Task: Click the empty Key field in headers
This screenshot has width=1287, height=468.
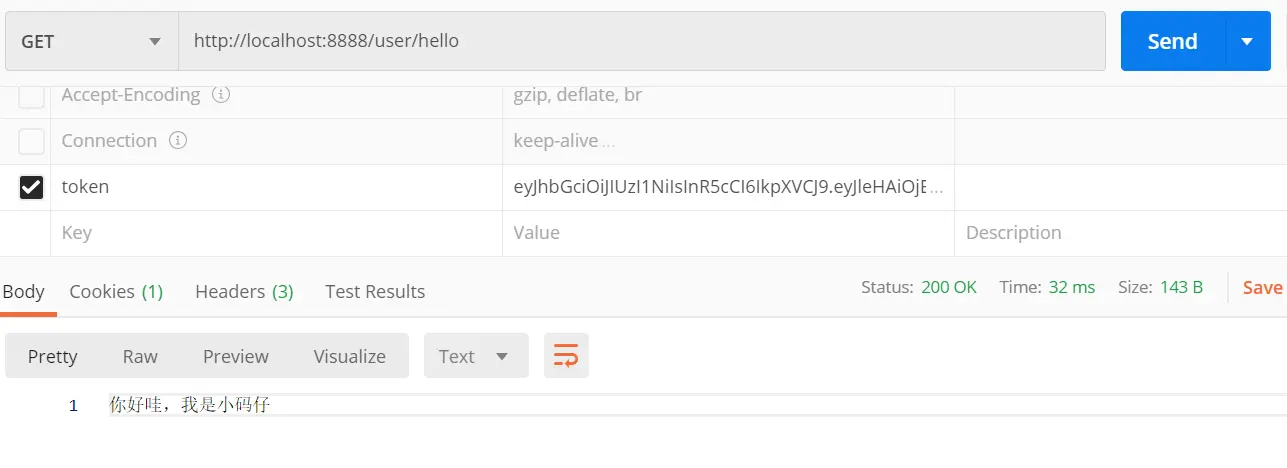Action: coord(275,233)
